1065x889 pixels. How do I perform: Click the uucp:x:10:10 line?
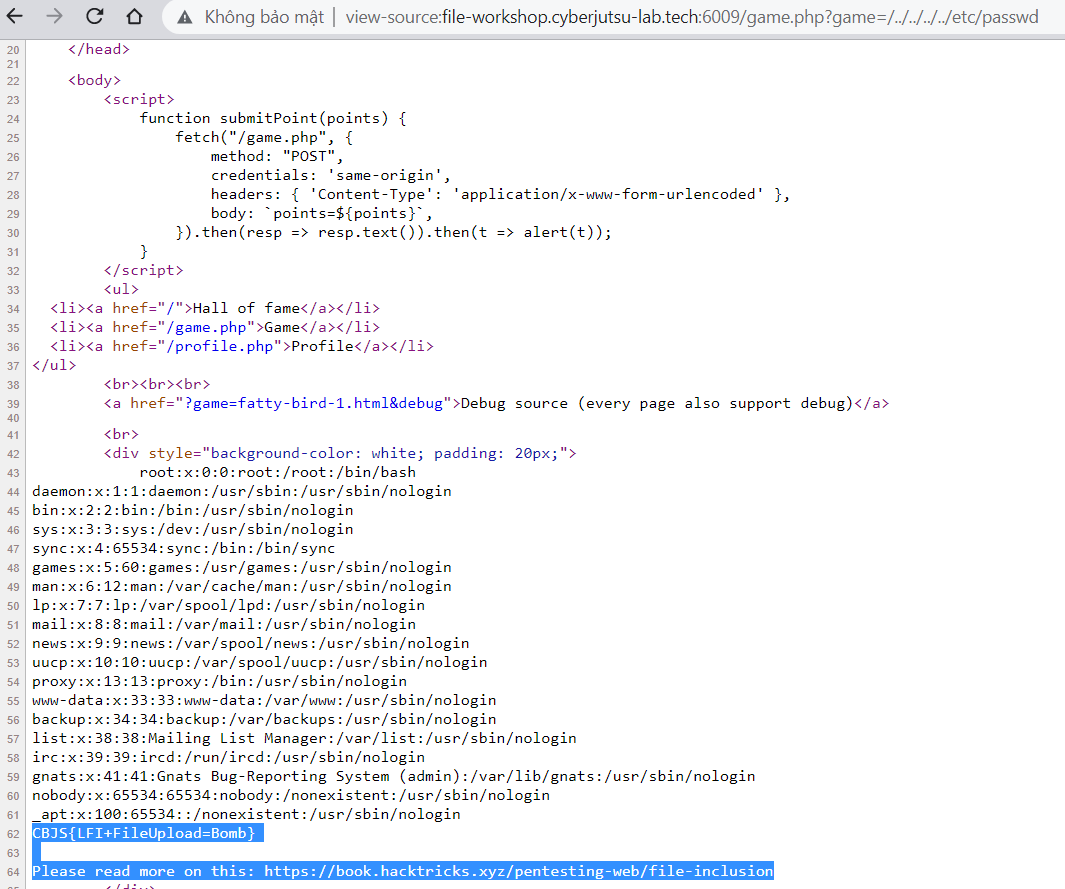259,662
